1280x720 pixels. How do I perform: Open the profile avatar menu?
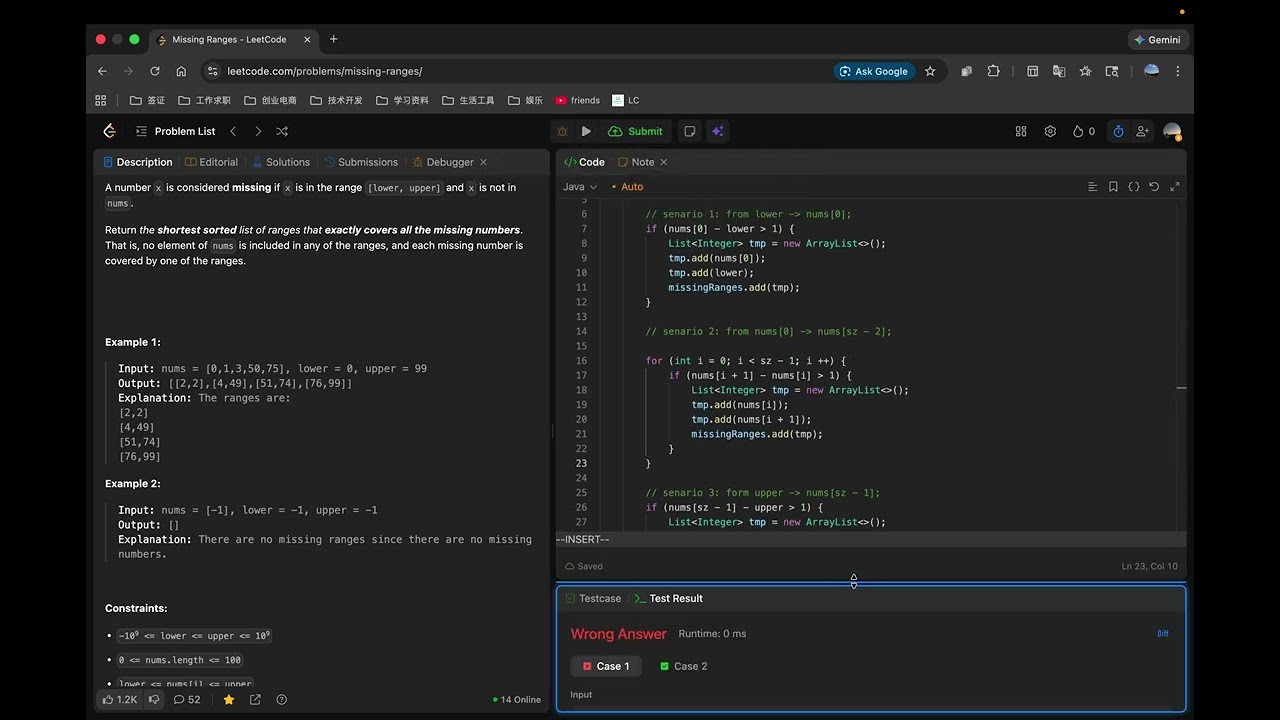click(x=1172, y=131)
